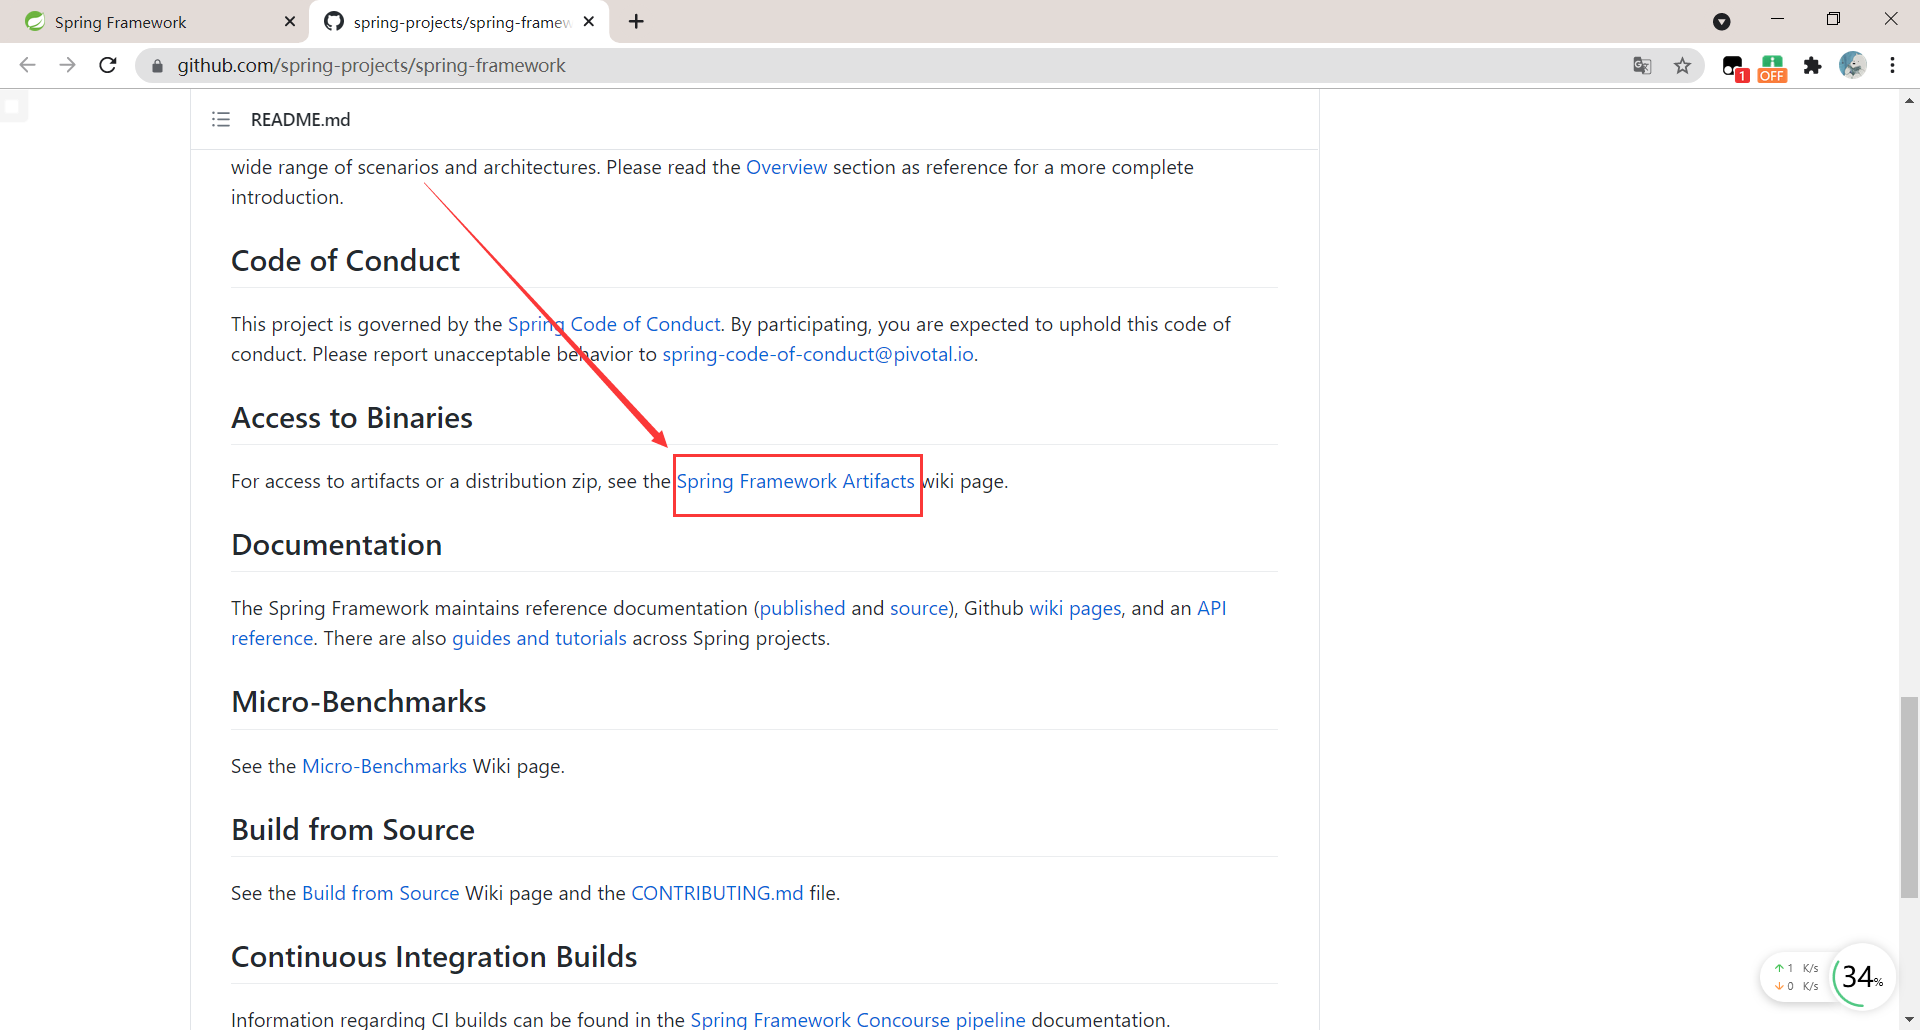1920x1030 pixels.
Task: Click the spring-code-of-conduct@pivotal.io email link
Action: 818,354
